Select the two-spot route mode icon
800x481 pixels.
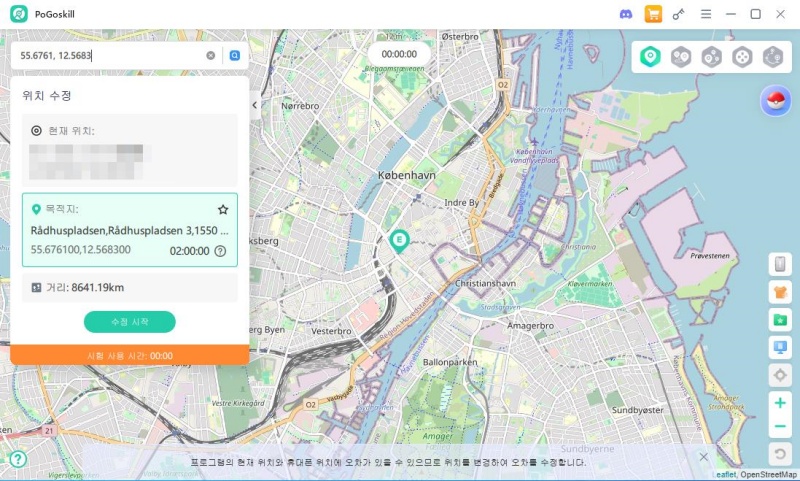(681, 57)
